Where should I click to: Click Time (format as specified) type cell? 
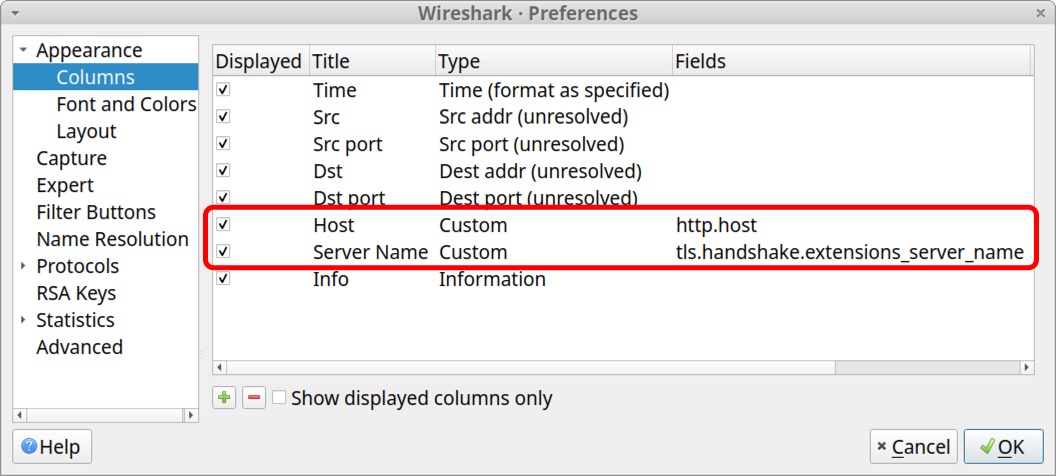point(554,90)
